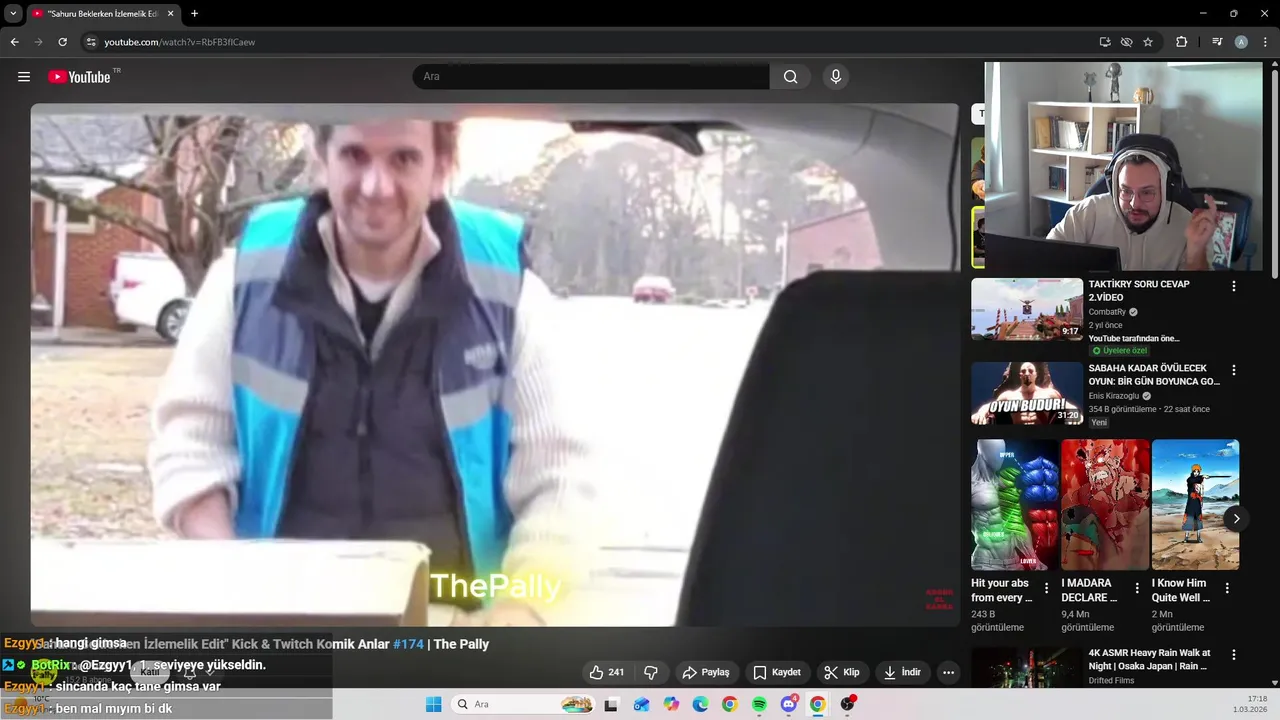Open the YouTube hamburger guide menu
Viewport: 1280px width, 720px height.
click(x=24, y=77)
